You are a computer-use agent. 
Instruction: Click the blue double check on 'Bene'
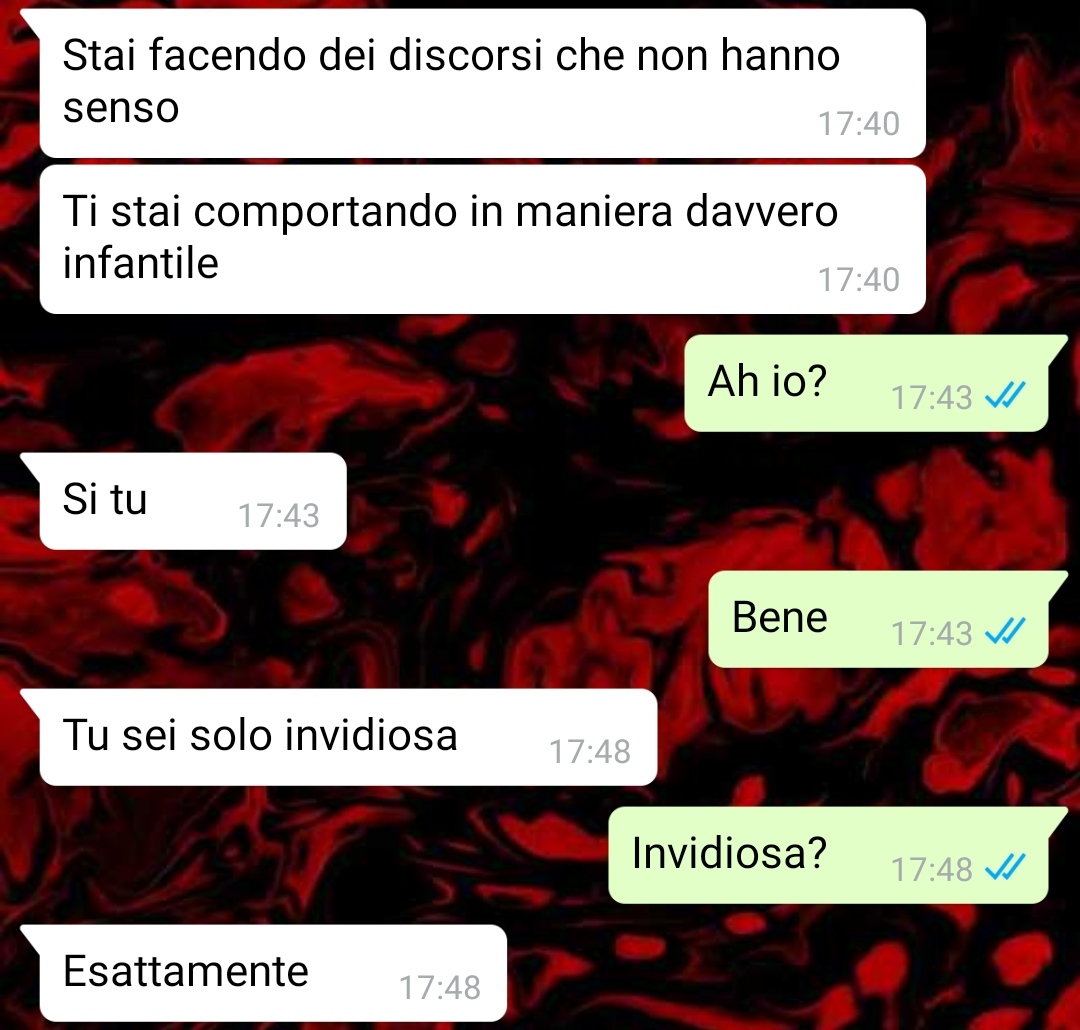(x=1005, y=631)
